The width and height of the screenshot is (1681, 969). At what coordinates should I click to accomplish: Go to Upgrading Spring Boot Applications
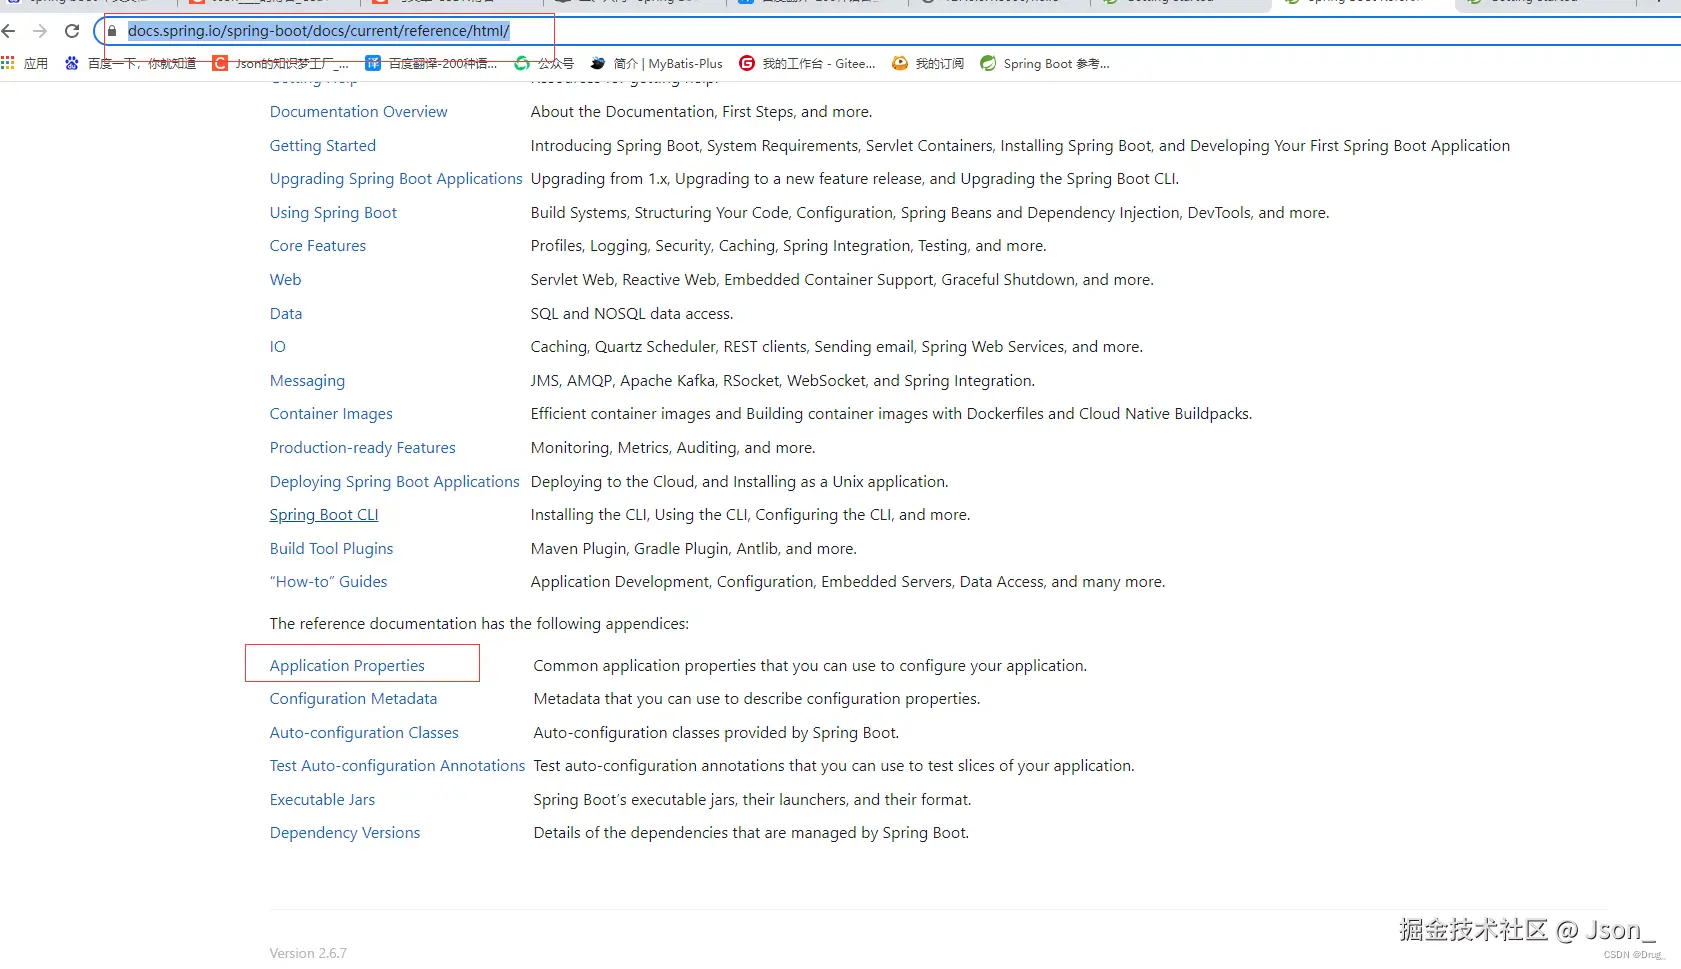pyautogui.click(x=396, y=179)
